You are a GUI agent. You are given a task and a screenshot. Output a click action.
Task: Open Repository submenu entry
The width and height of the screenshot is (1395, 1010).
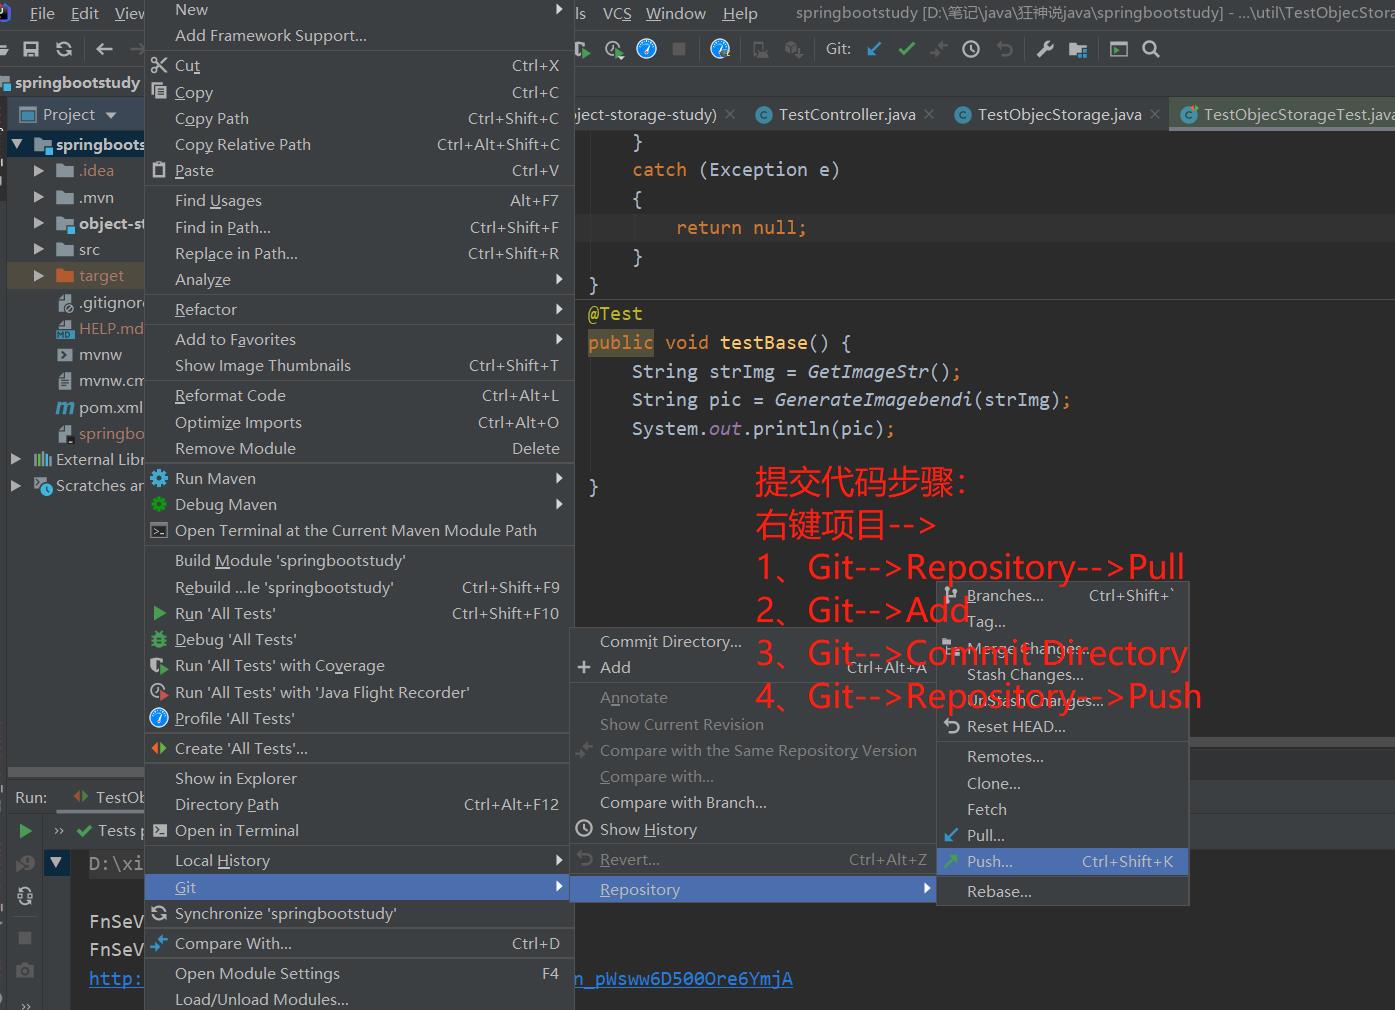[753, 889]
